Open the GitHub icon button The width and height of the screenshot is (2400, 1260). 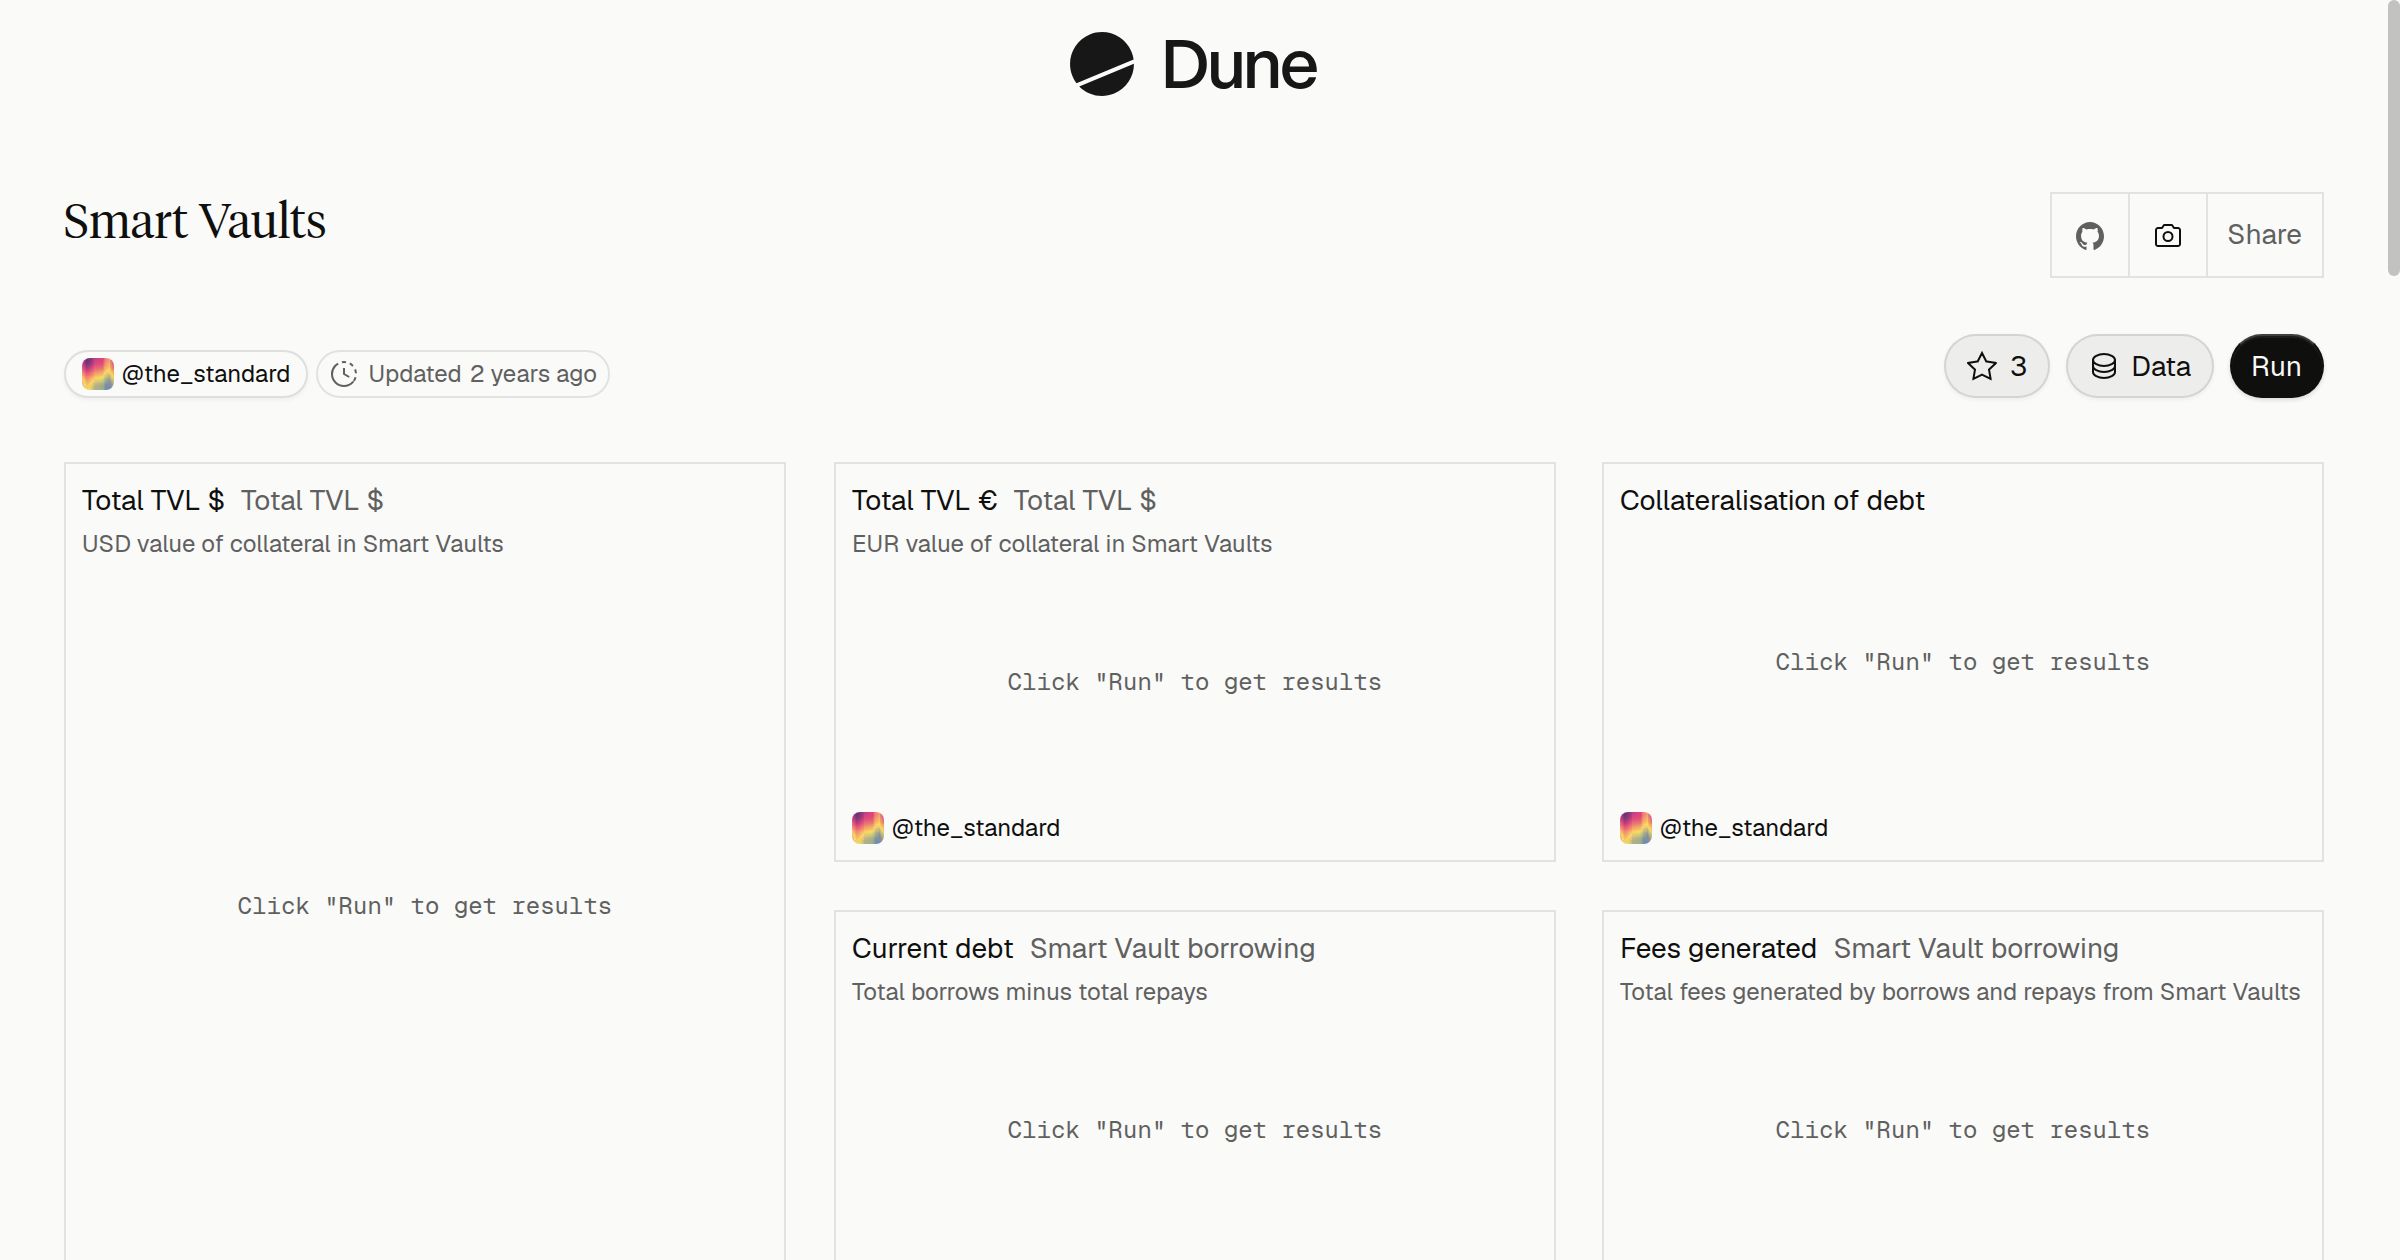click(x=2089, y=235)
